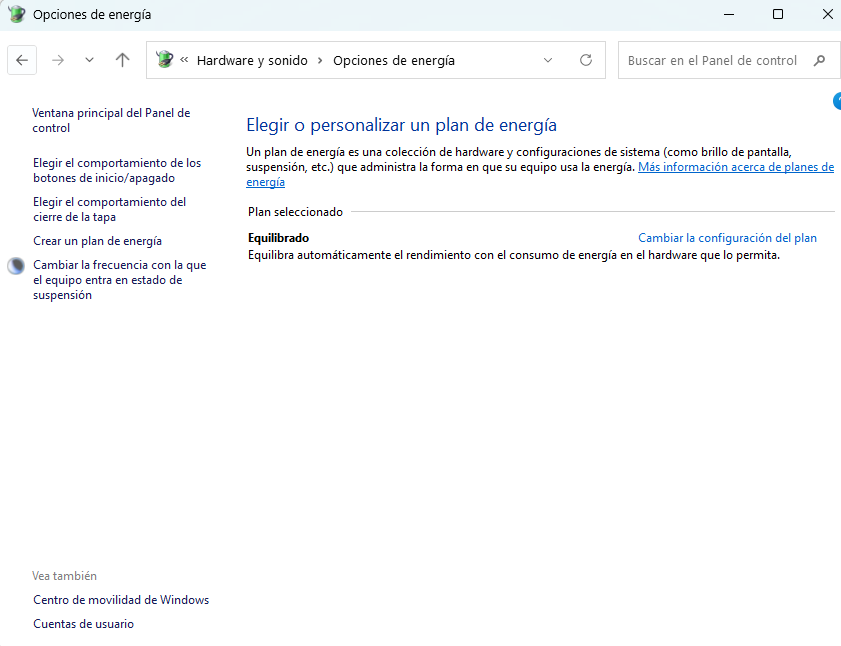This screenshot has height=646, width=841.
Task: Expand the recent pages dropdown arrow
Action: (x=88, y=60)
